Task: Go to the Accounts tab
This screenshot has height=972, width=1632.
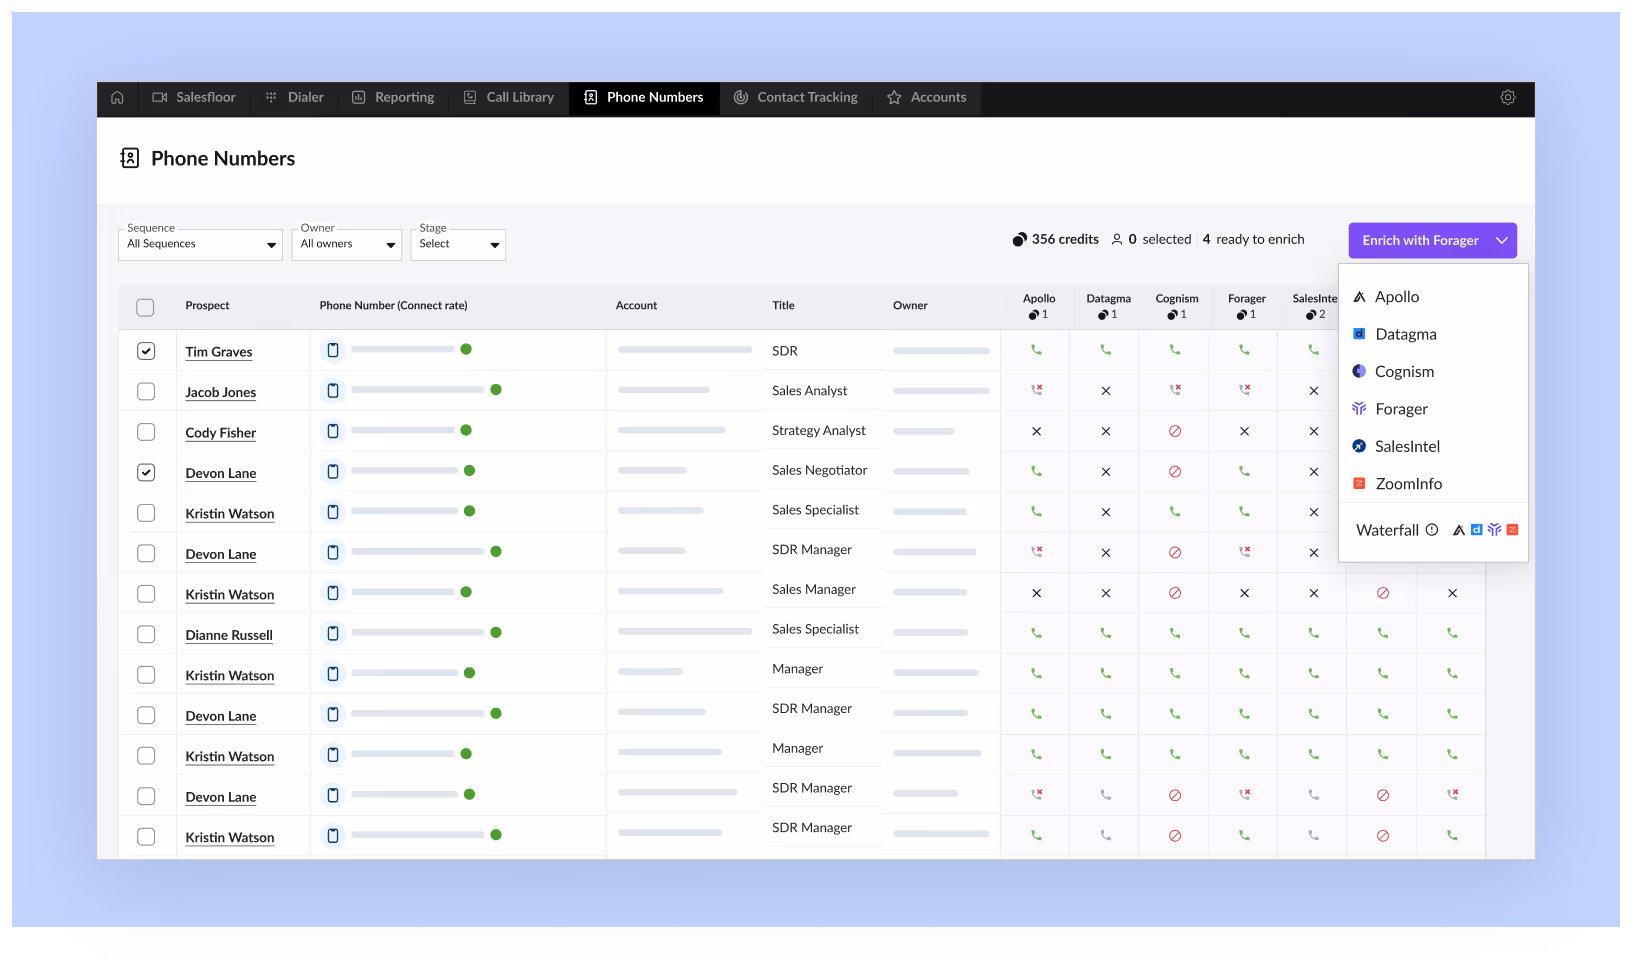Action: pos(927,98)
